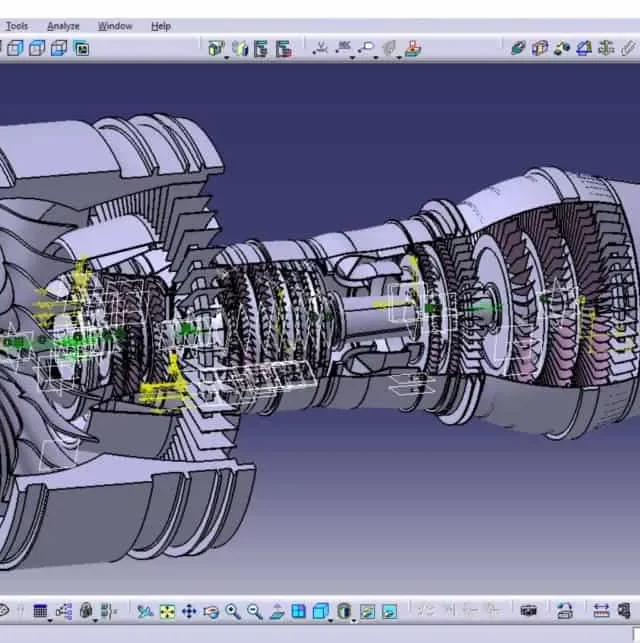Viewport: 640px width, 643px height.
Task: Click the red stamp icon
Action: 413,48
